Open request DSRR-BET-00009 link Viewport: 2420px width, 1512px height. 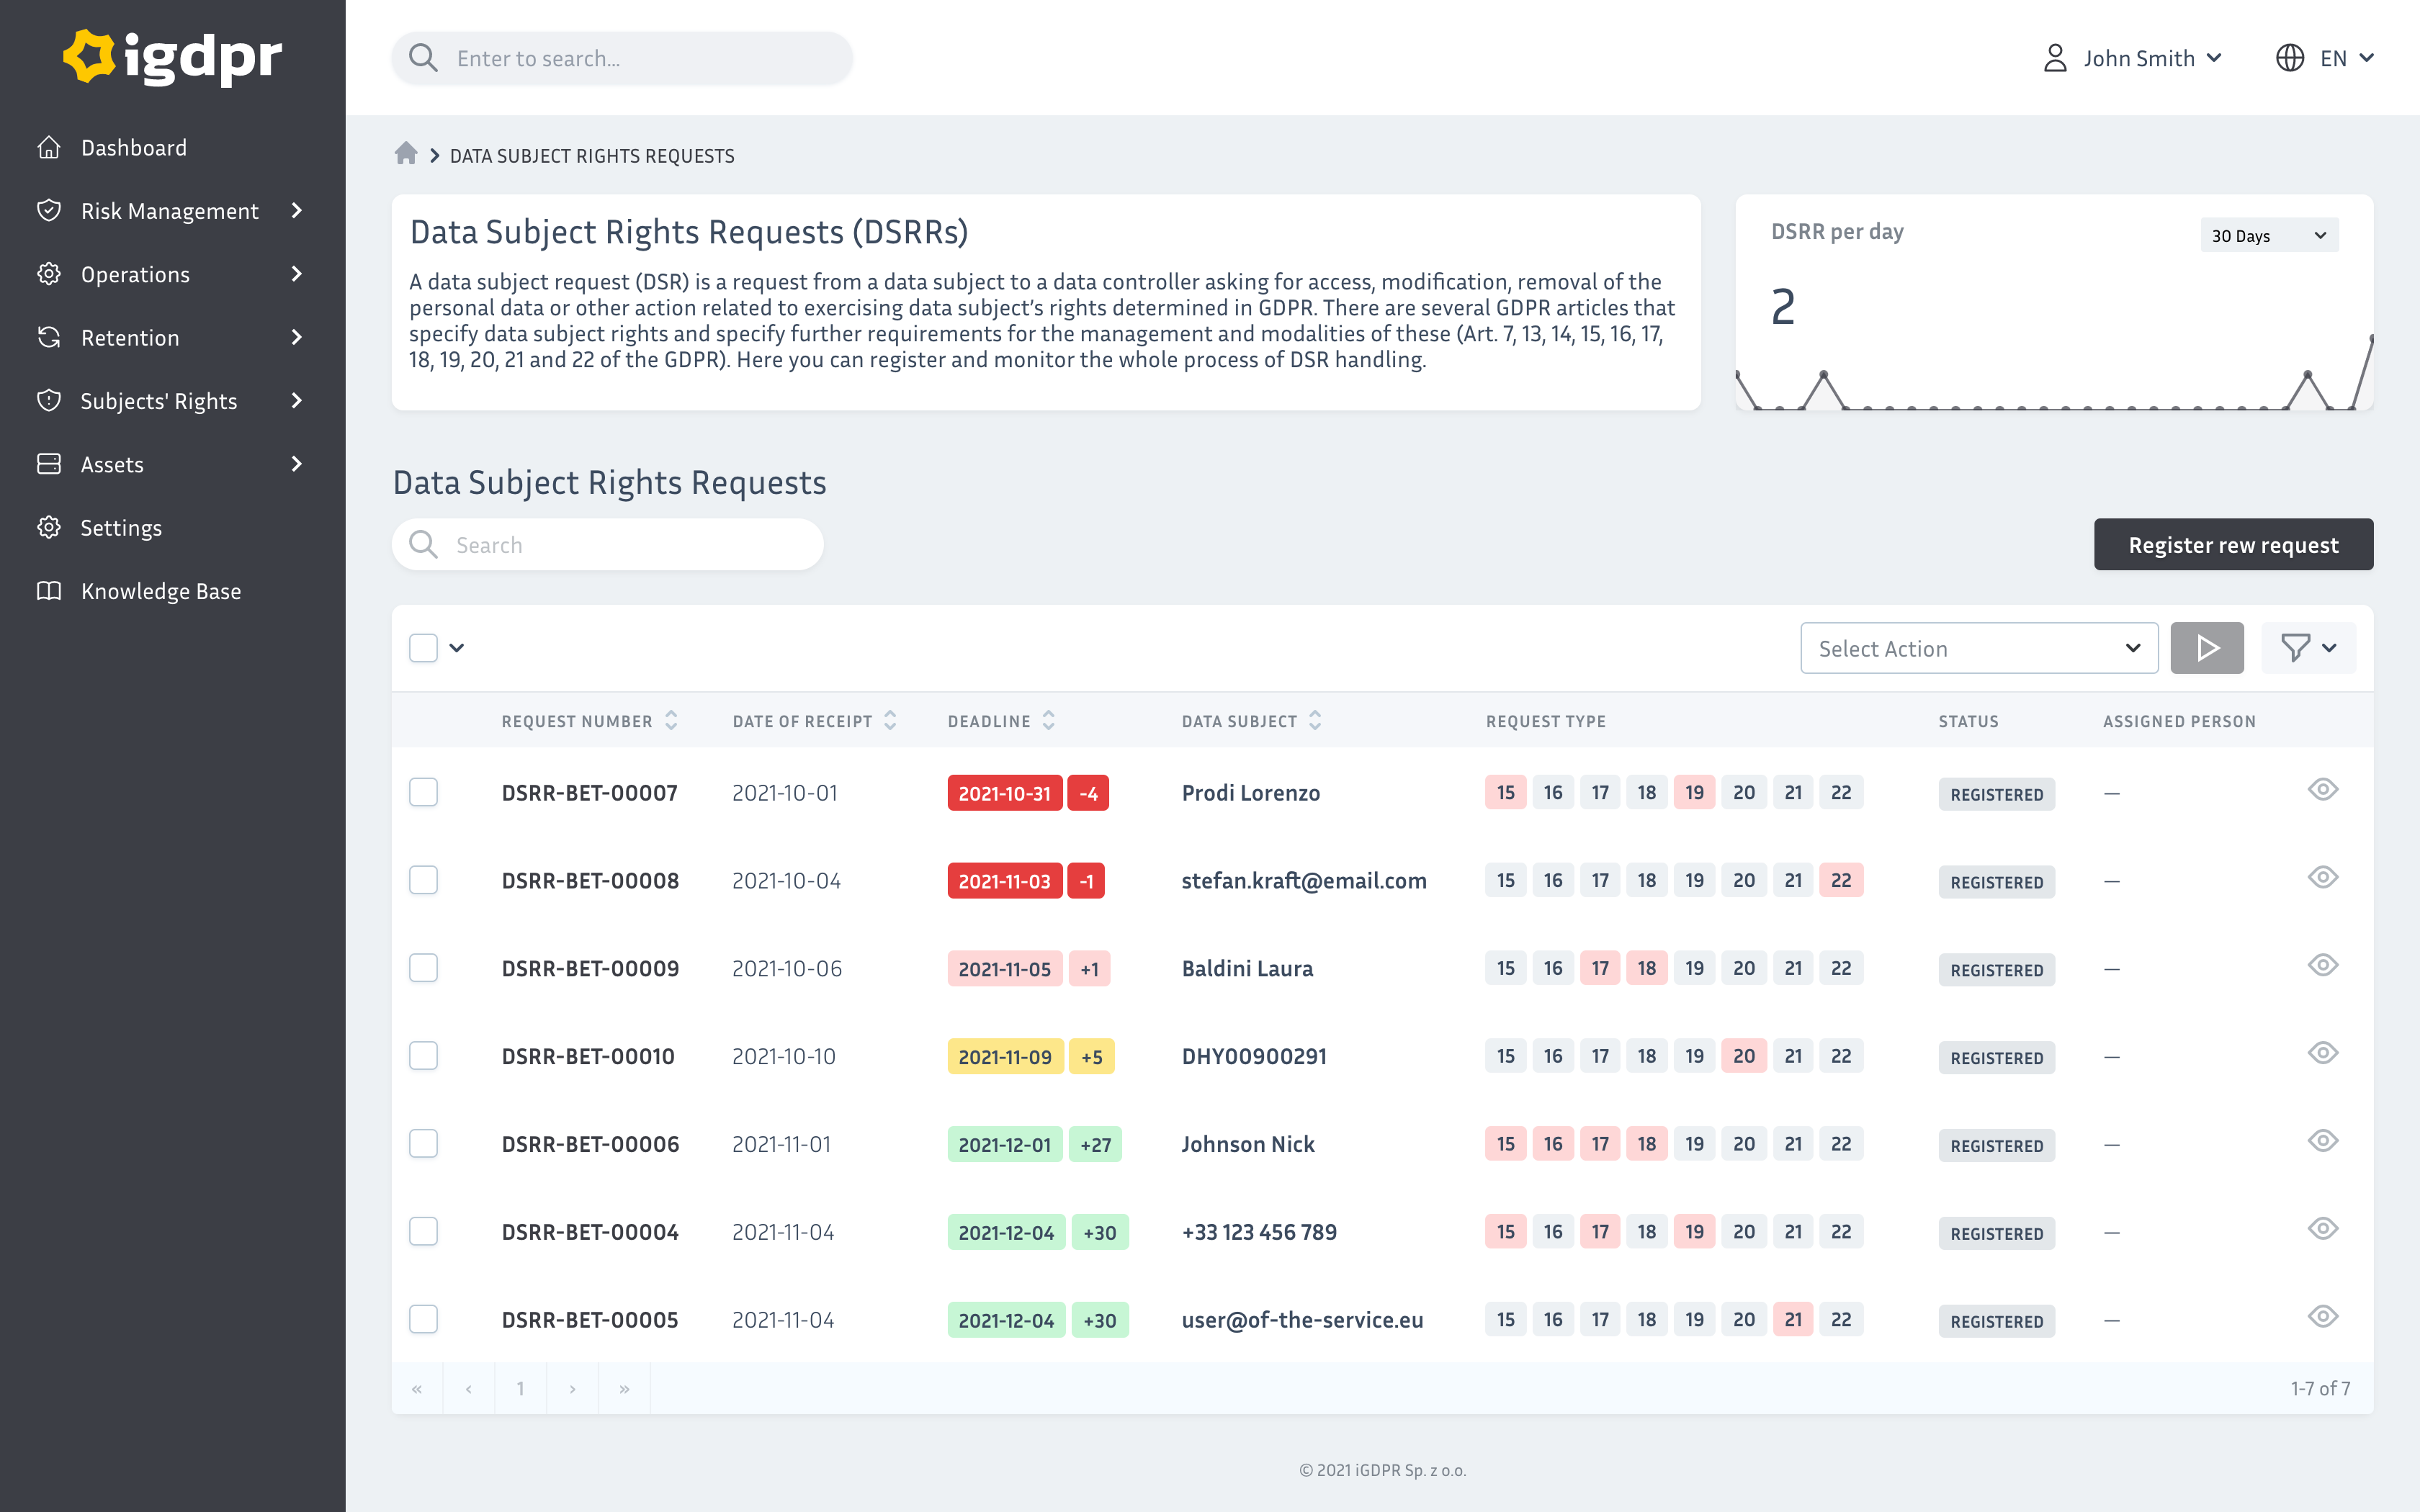click(x=590, y=968)
